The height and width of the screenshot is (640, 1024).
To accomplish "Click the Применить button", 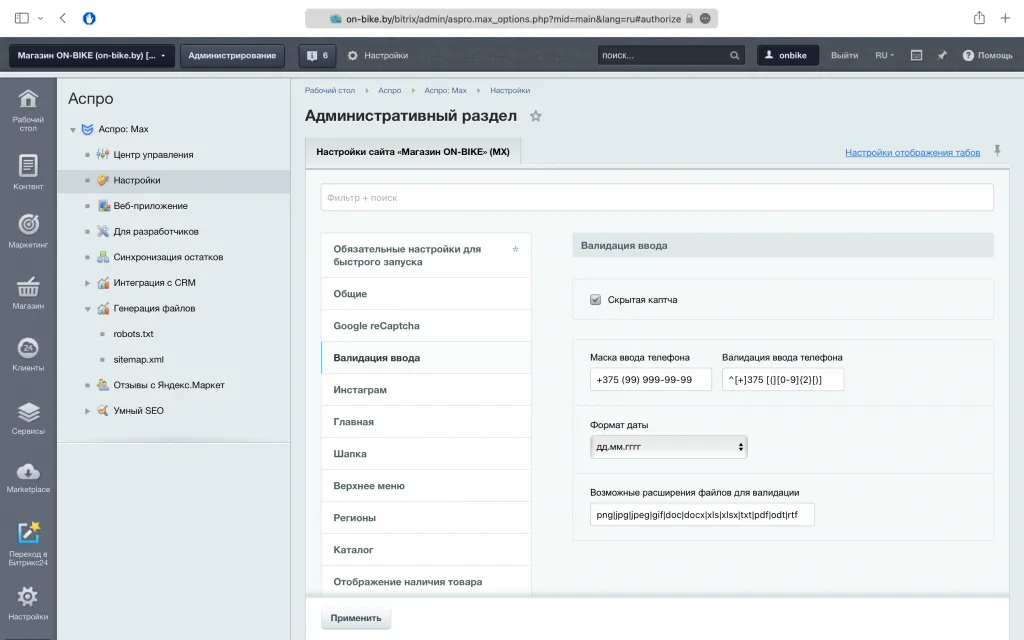I will (356, 618).
